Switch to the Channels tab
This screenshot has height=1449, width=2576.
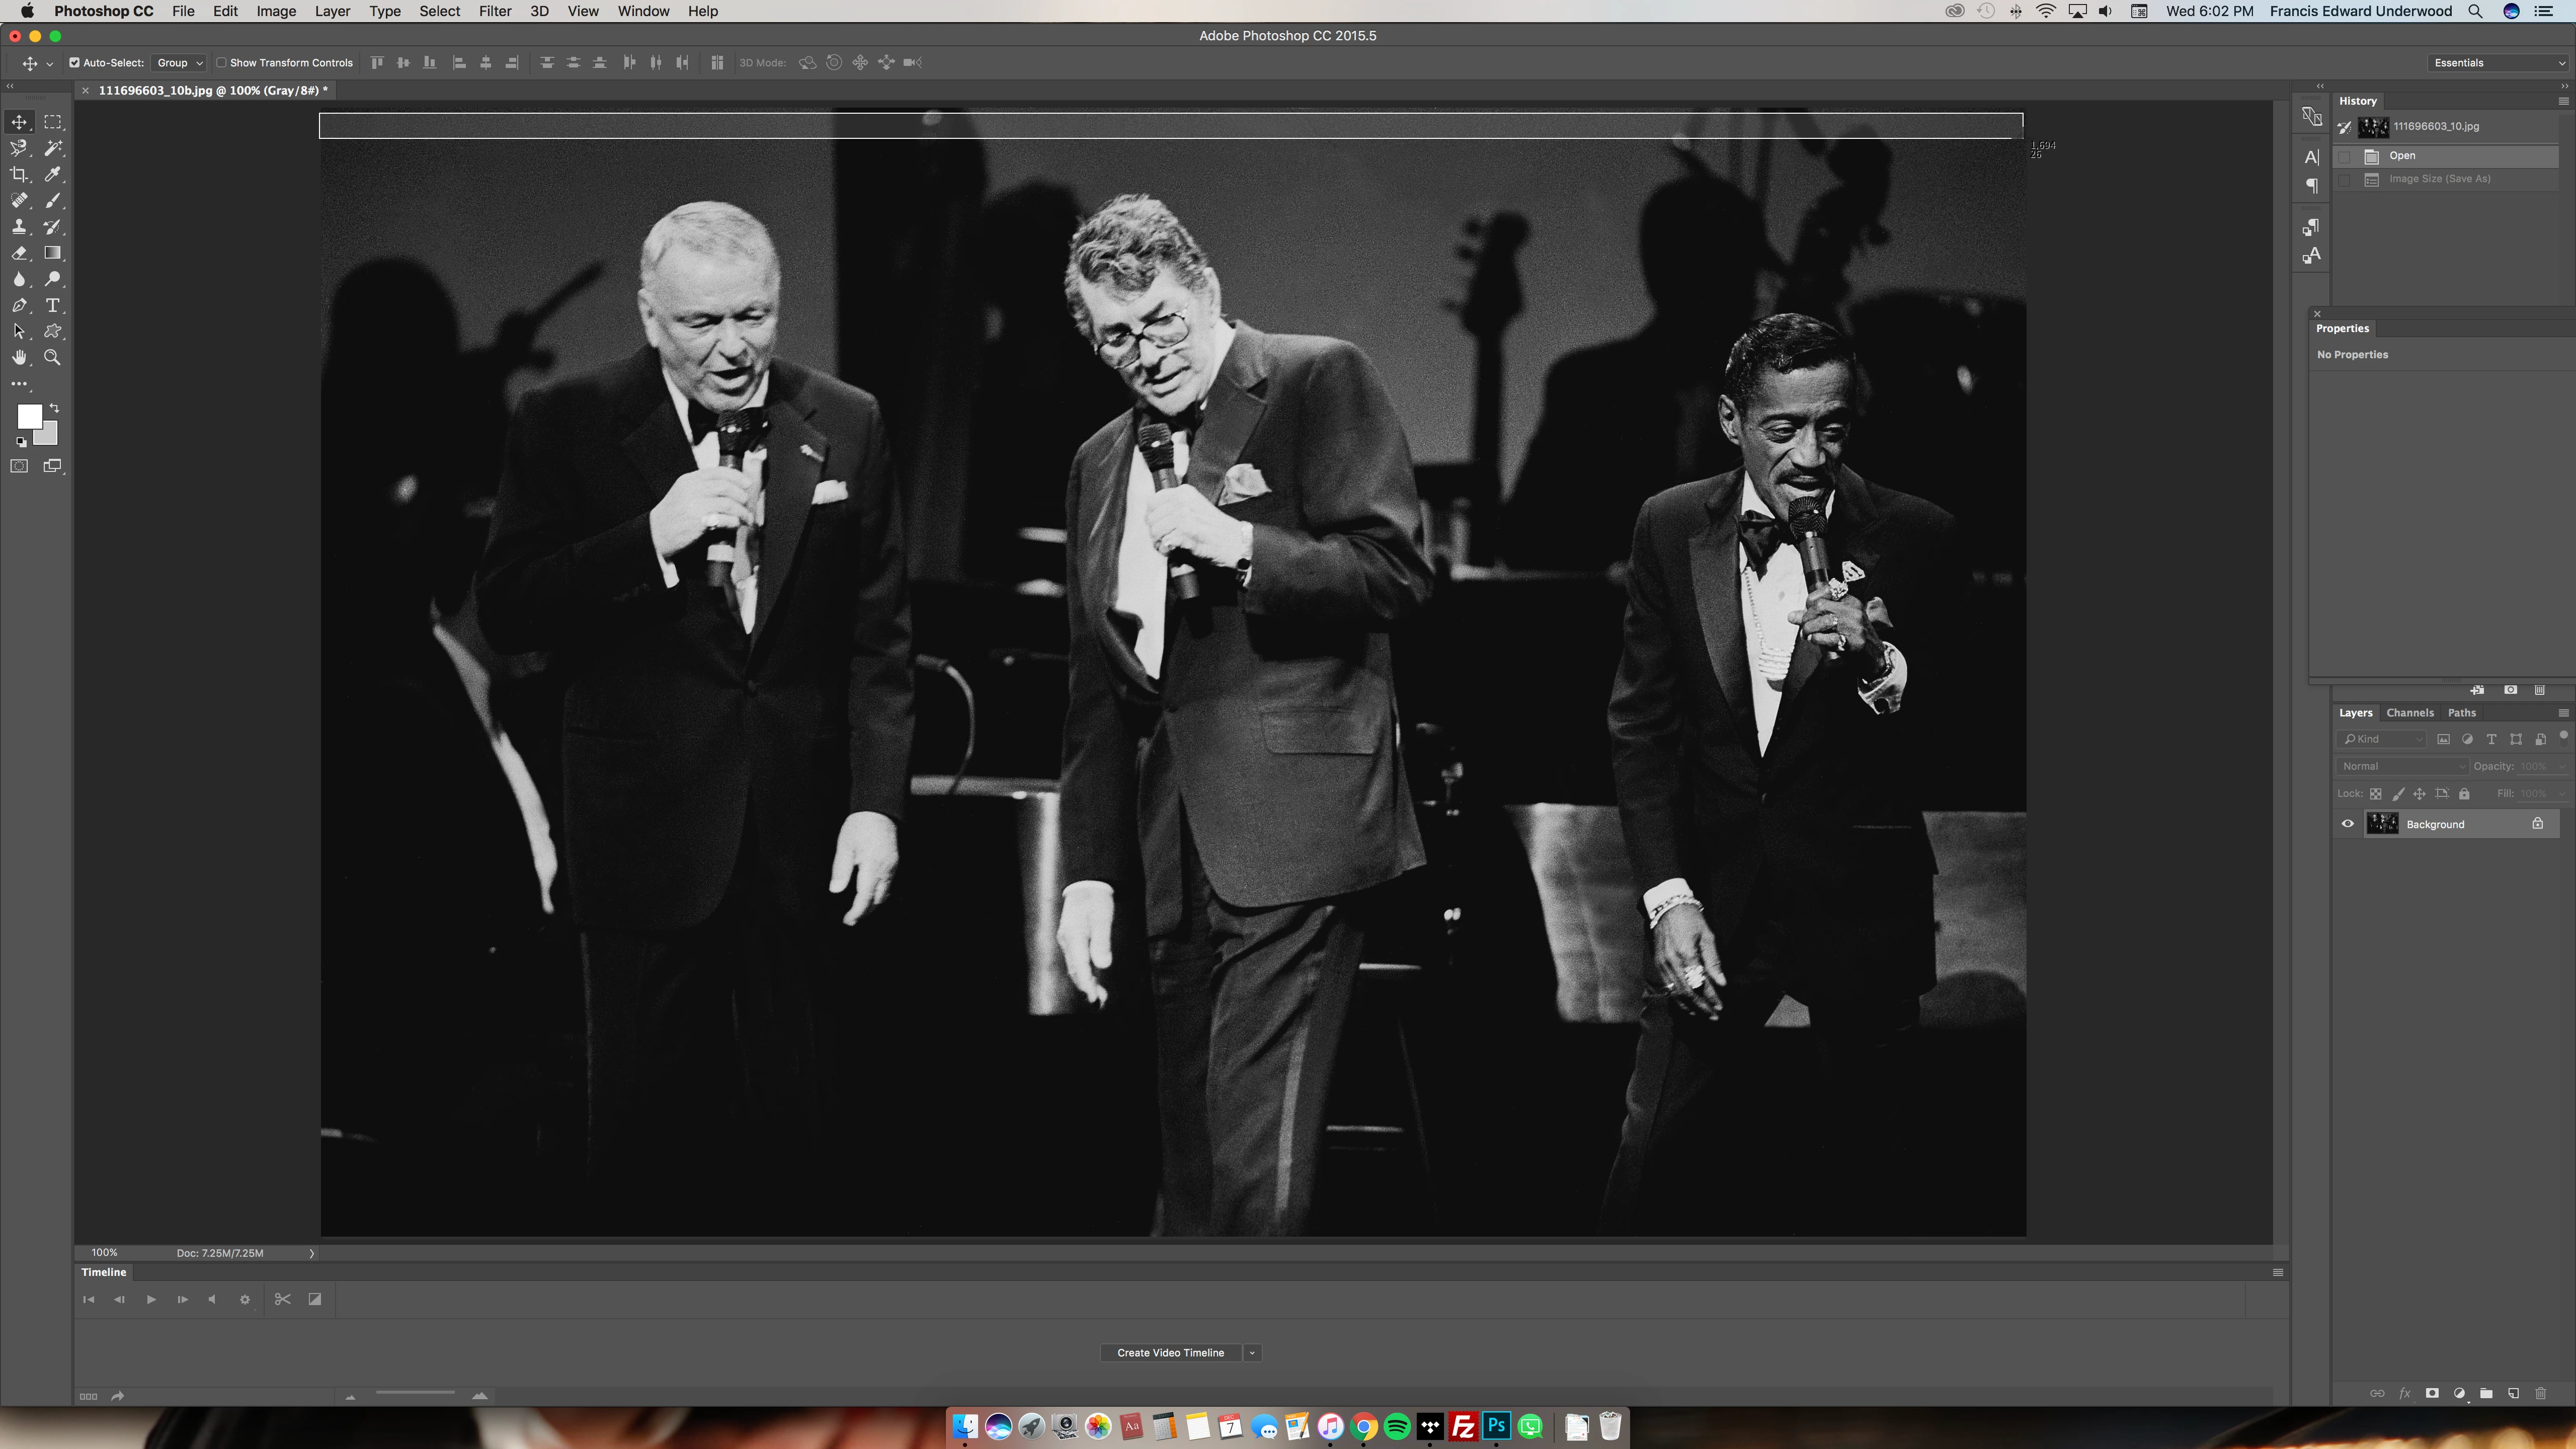click(x=2409, y=713)
